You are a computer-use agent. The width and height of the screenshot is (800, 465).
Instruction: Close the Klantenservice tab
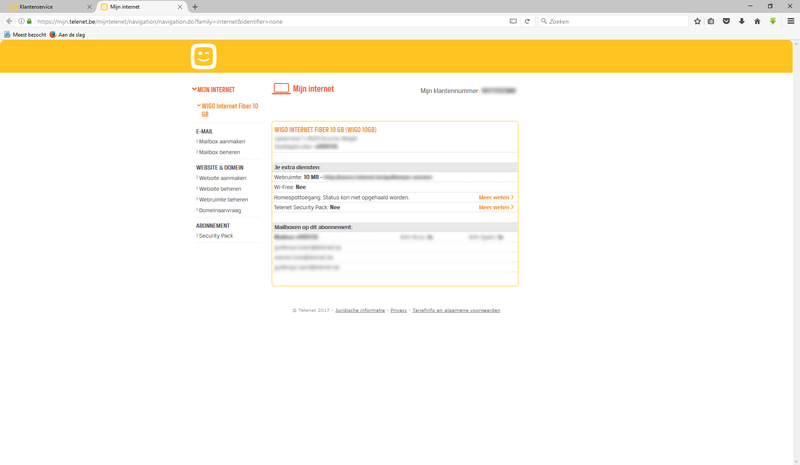click(89, 7)
